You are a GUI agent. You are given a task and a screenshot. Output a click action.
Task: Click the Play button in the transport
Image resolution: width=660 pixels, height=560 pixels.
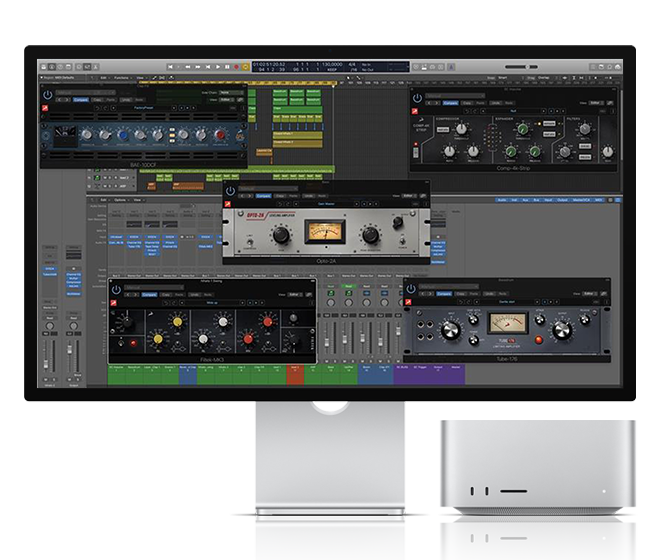click(x=218, y=67)
